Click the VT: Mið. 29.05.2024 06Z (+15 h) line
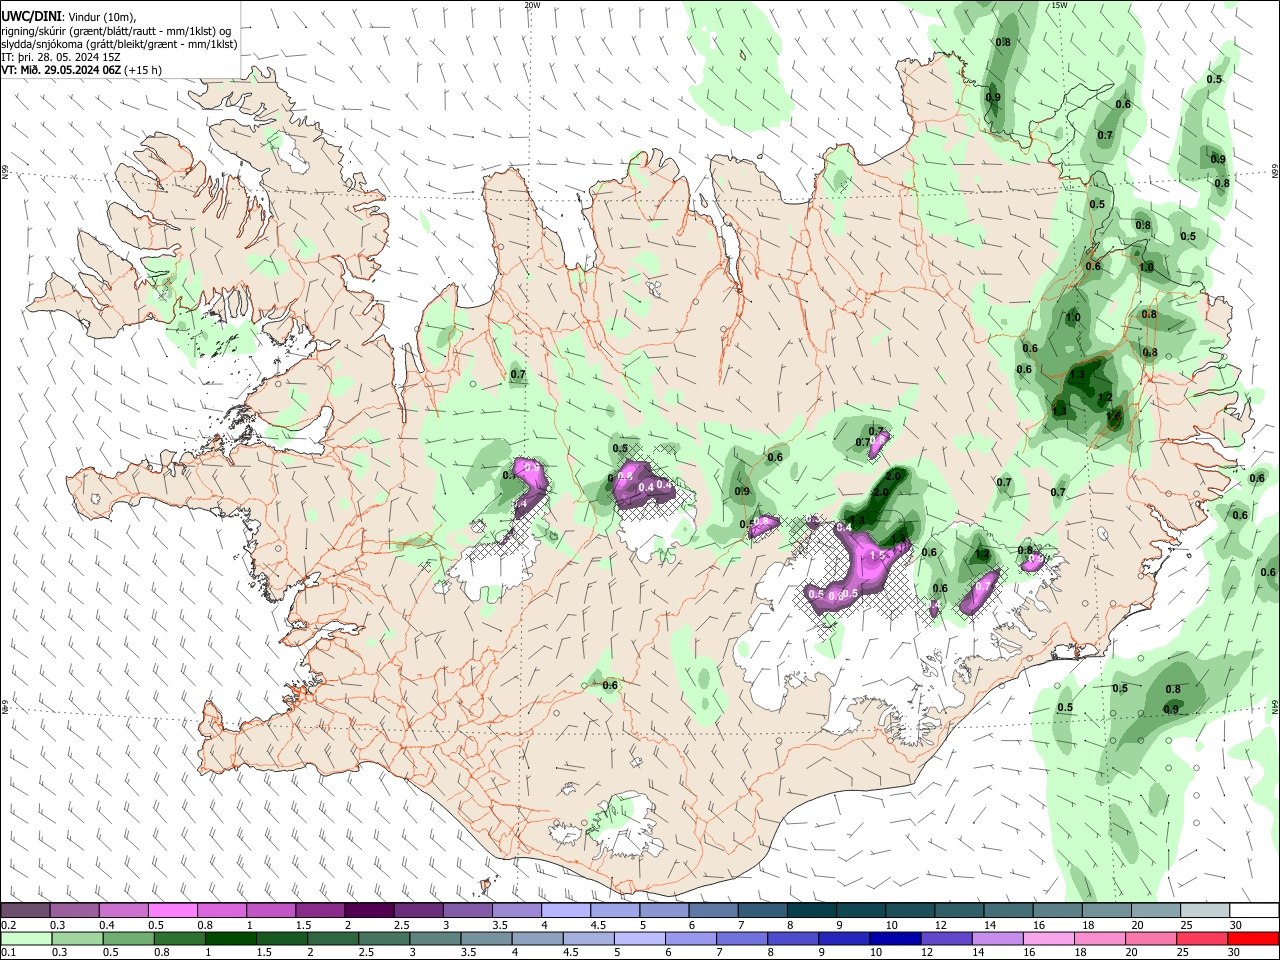Viewport: 1280px width, 960px height. point(82,70)
